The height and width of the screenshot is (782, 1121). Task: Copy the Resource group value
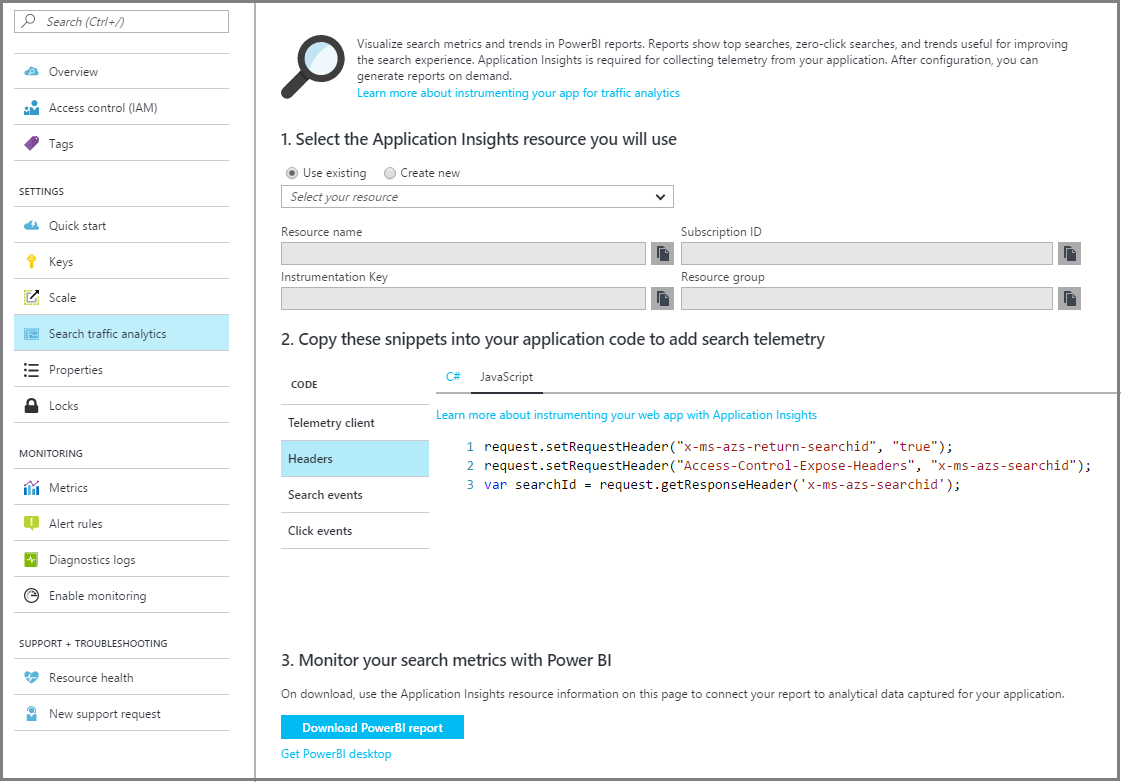tap(1069, 299)
